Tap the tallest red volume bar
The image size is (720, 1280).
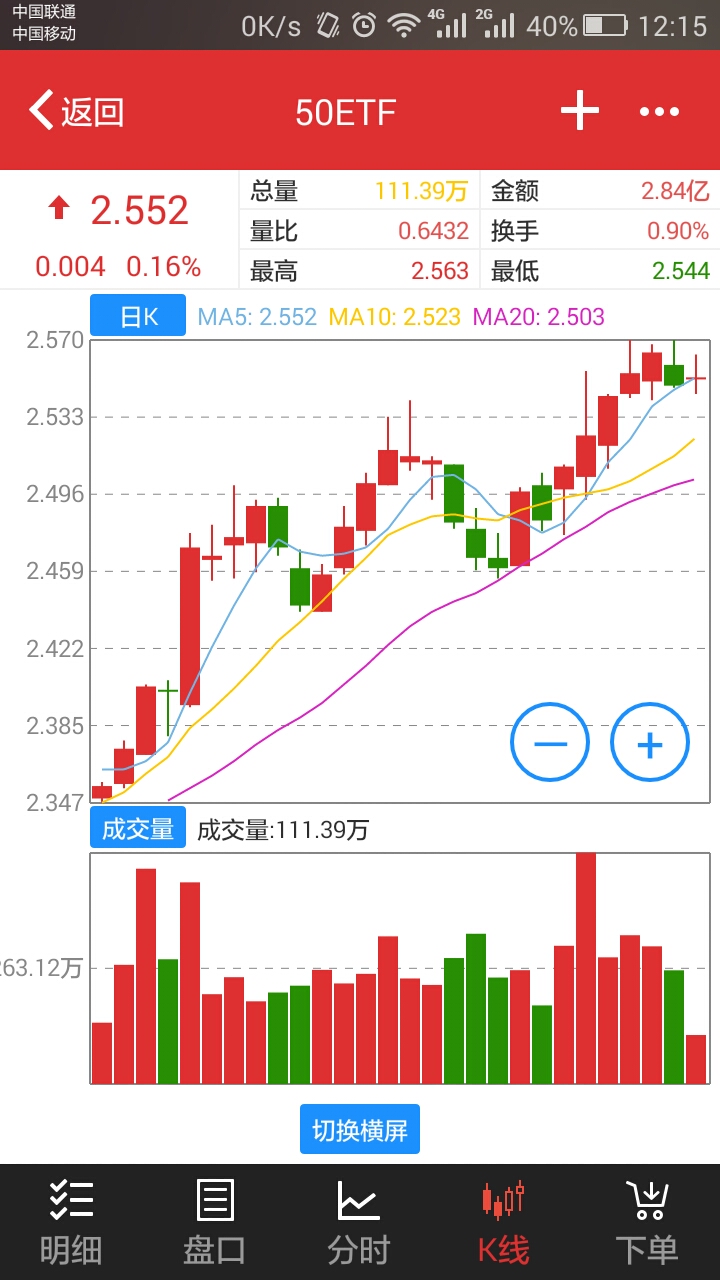tap(586, 966)
